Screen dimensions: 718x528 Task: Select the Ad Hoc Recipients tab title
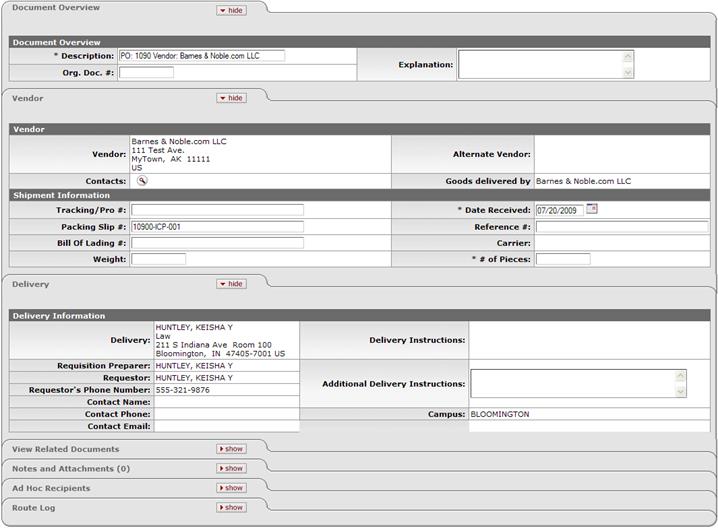[x=51, y=488]
